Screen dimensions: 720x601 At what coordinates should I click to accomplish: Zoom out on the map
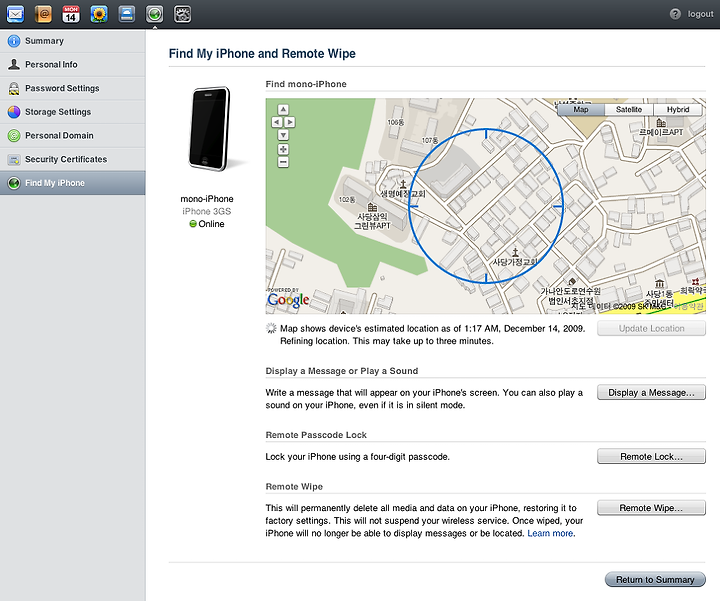[x=283, y=162]
